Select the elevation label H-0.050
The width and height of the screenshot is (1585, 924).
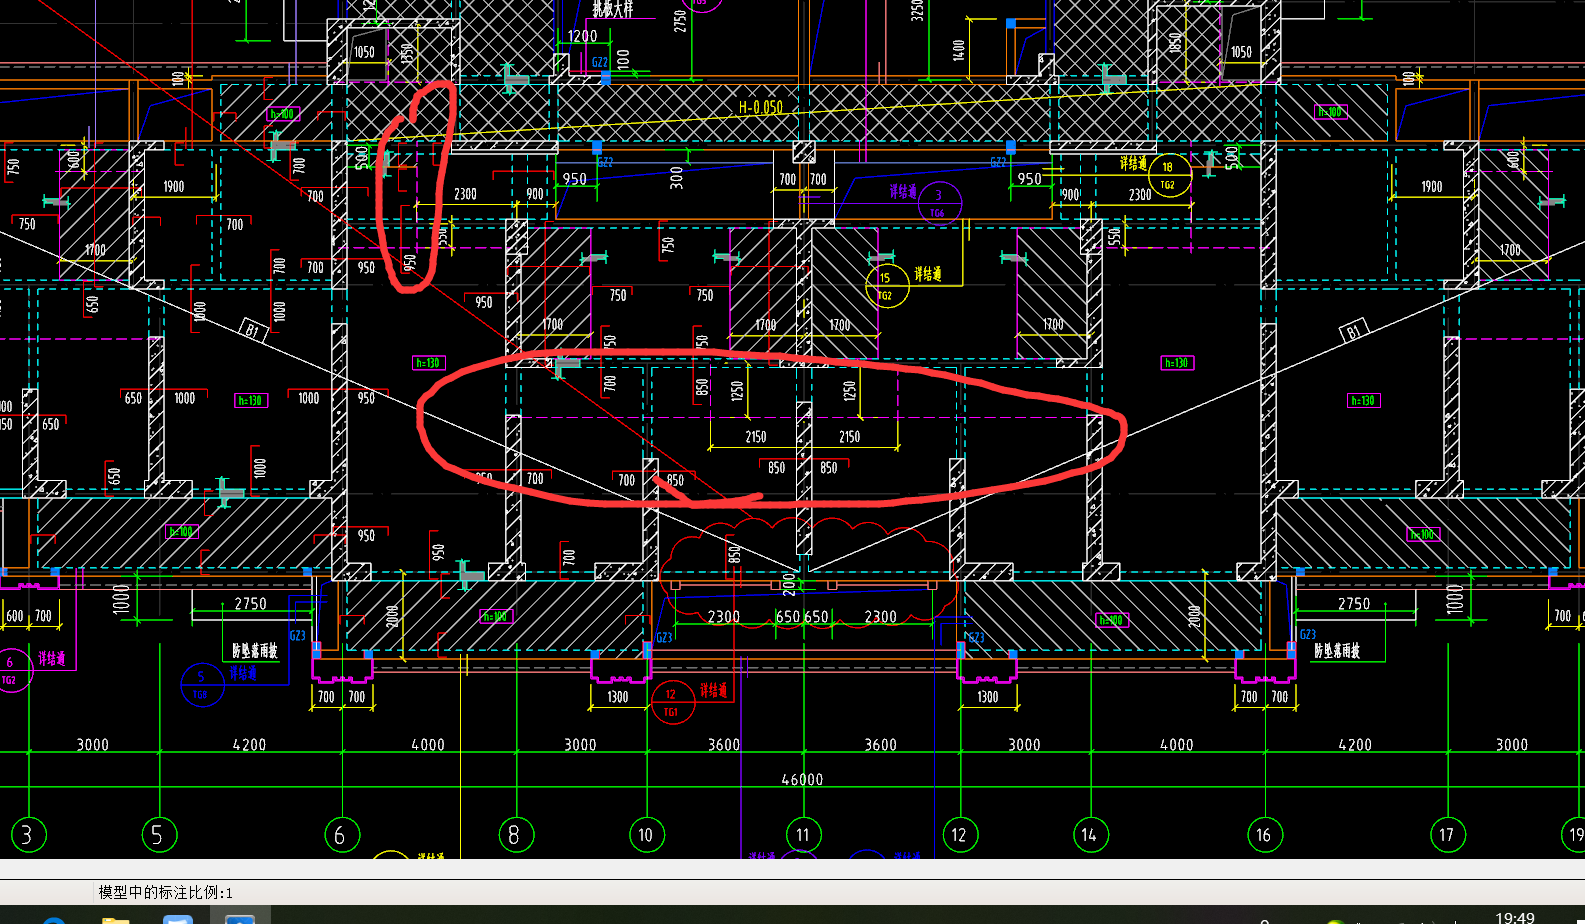761,107
